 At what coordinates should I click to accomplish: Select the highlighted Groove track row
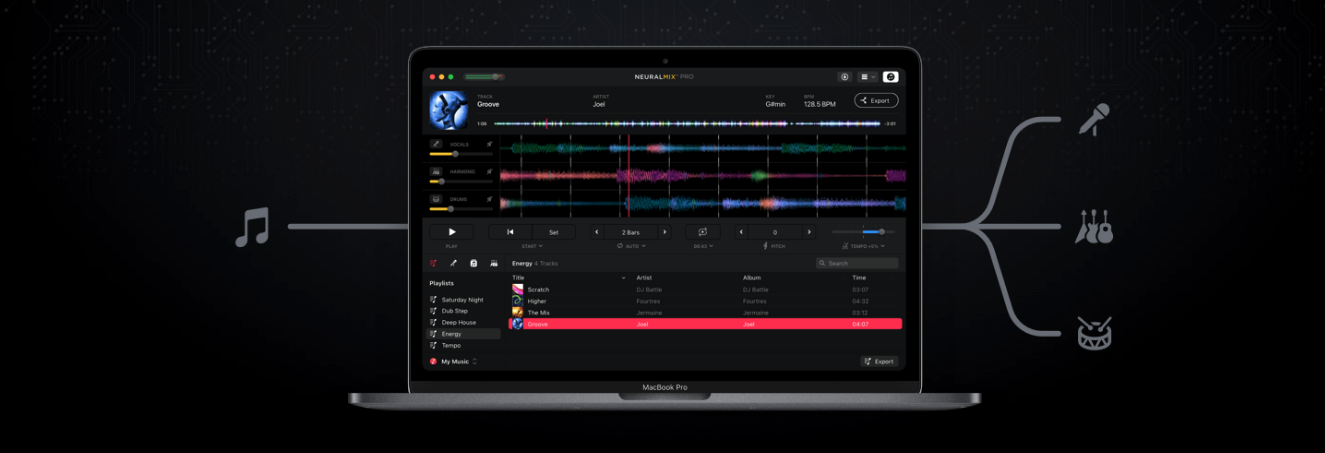tap(706, 324)
